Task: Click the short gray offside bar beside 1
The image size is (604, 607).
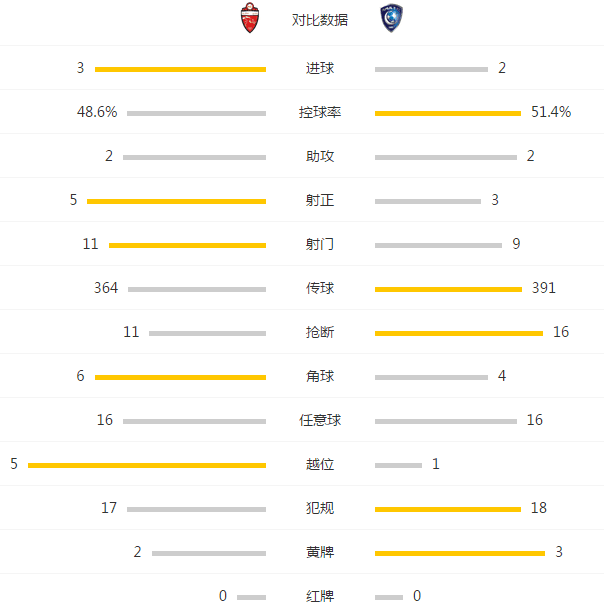Action: point(398,465)
